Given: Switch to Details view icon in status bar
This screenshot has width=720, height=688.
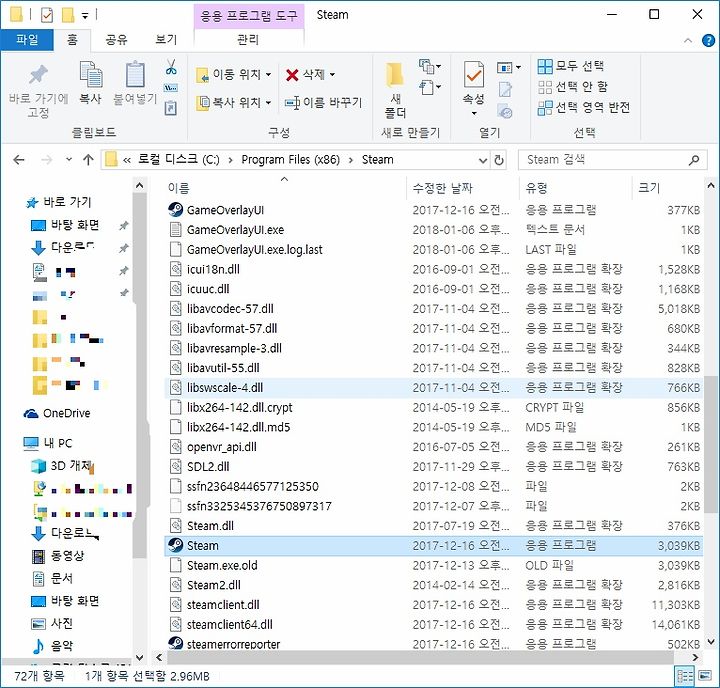Looking at the screenshot, I should click(x=685, y=676).
